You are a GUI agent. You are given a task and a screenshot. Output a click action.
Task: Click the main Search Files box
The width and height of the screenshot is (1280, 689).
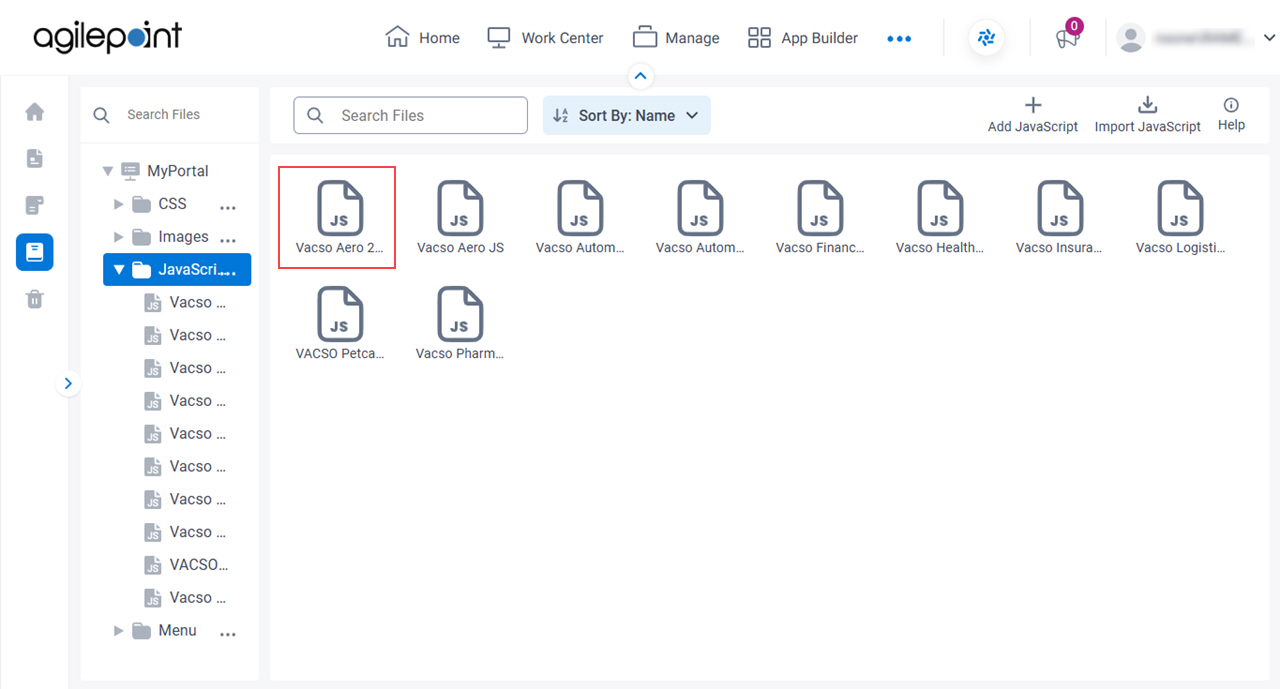click(x=410, y=115)
